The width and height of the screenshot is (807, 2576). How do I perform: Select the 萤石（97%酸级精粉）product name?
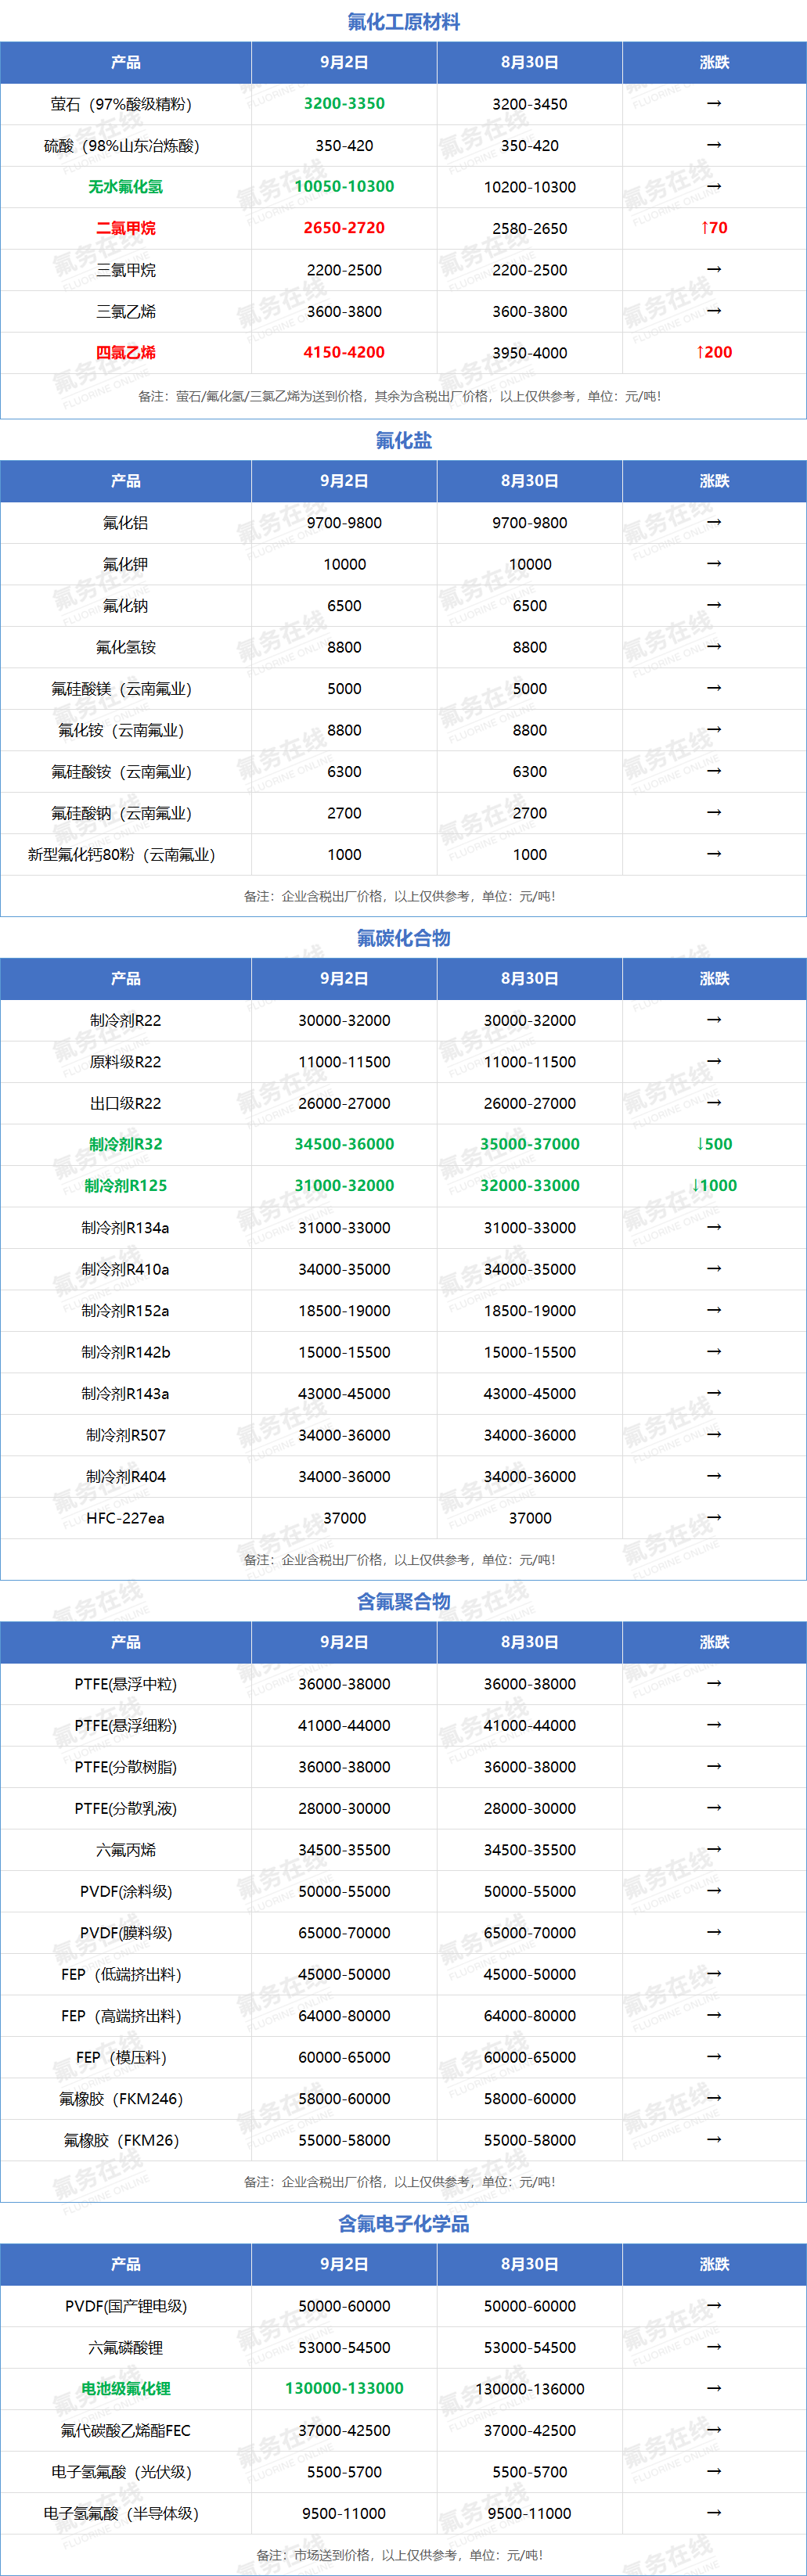pyautogui.click(x=121, y=104)
